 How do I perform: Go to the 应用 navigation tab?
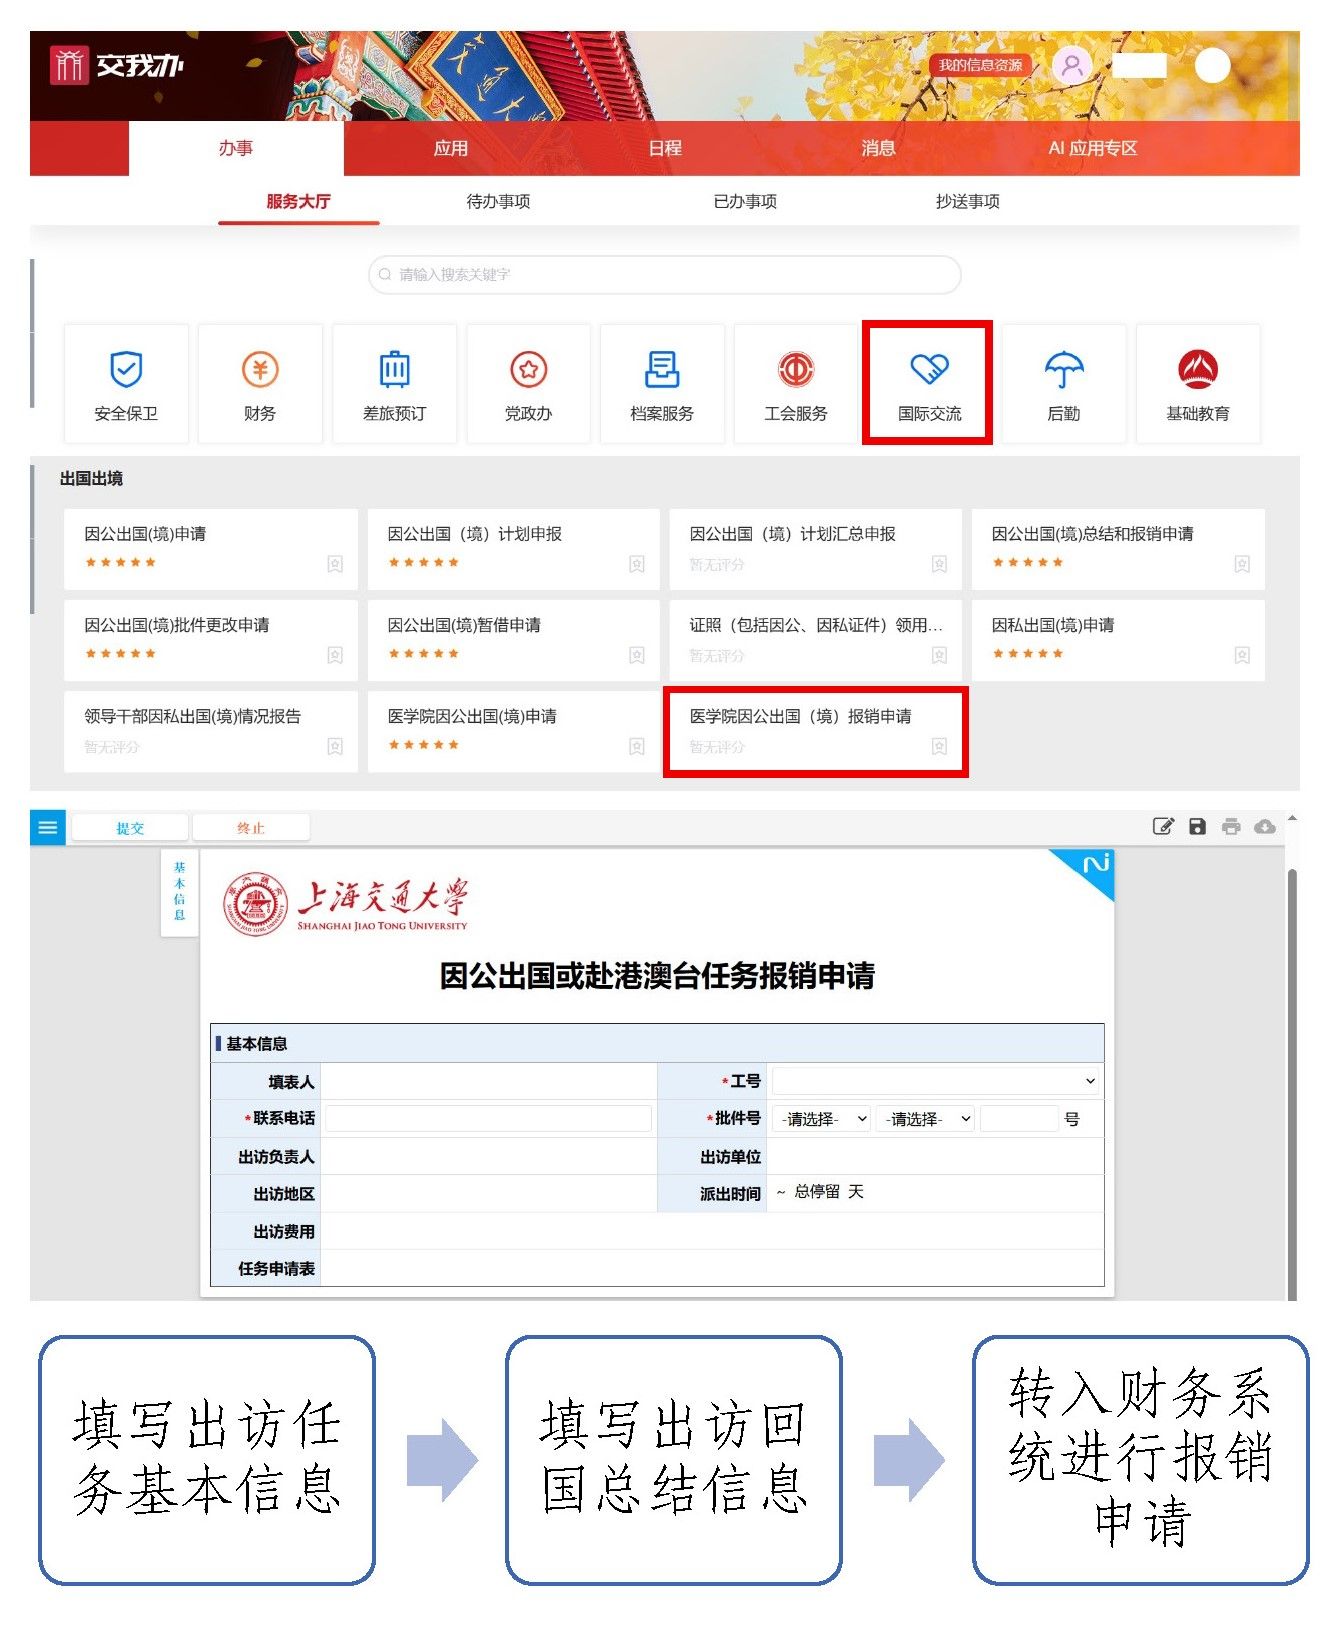(450, 148)
